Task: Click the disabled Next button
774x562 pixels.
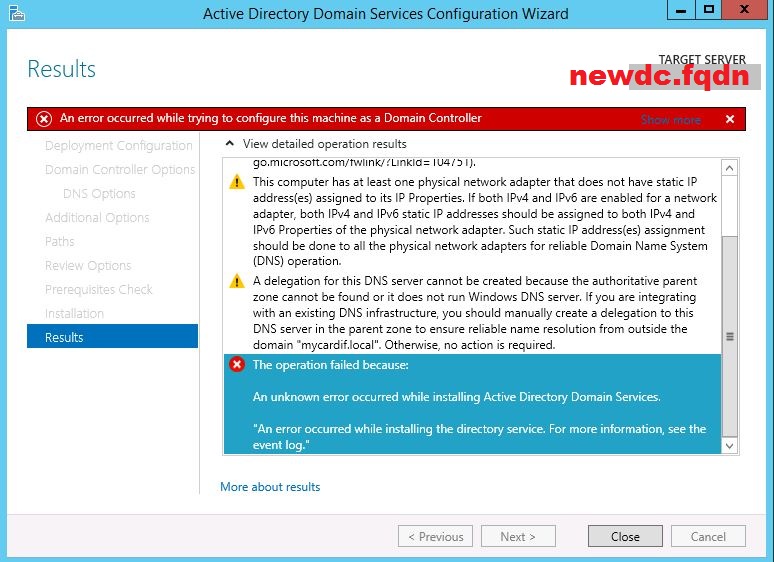Action: pos(518,536)
